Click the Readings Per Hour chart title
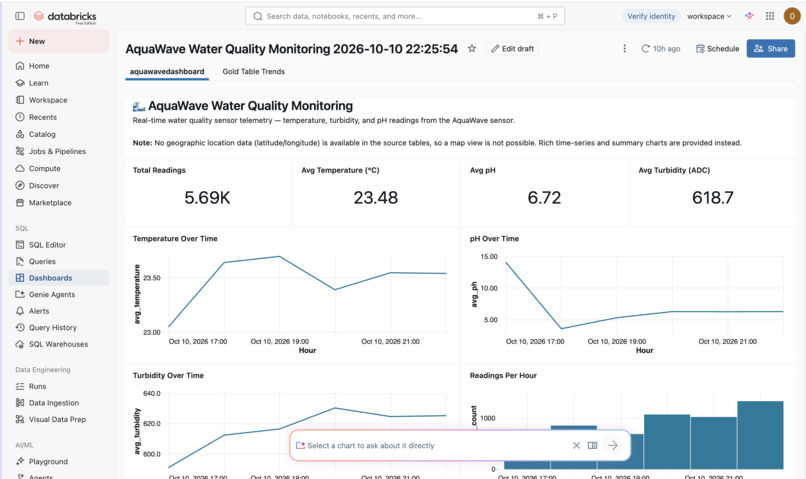Screen dimensions: 806x479 pos(503,376)
